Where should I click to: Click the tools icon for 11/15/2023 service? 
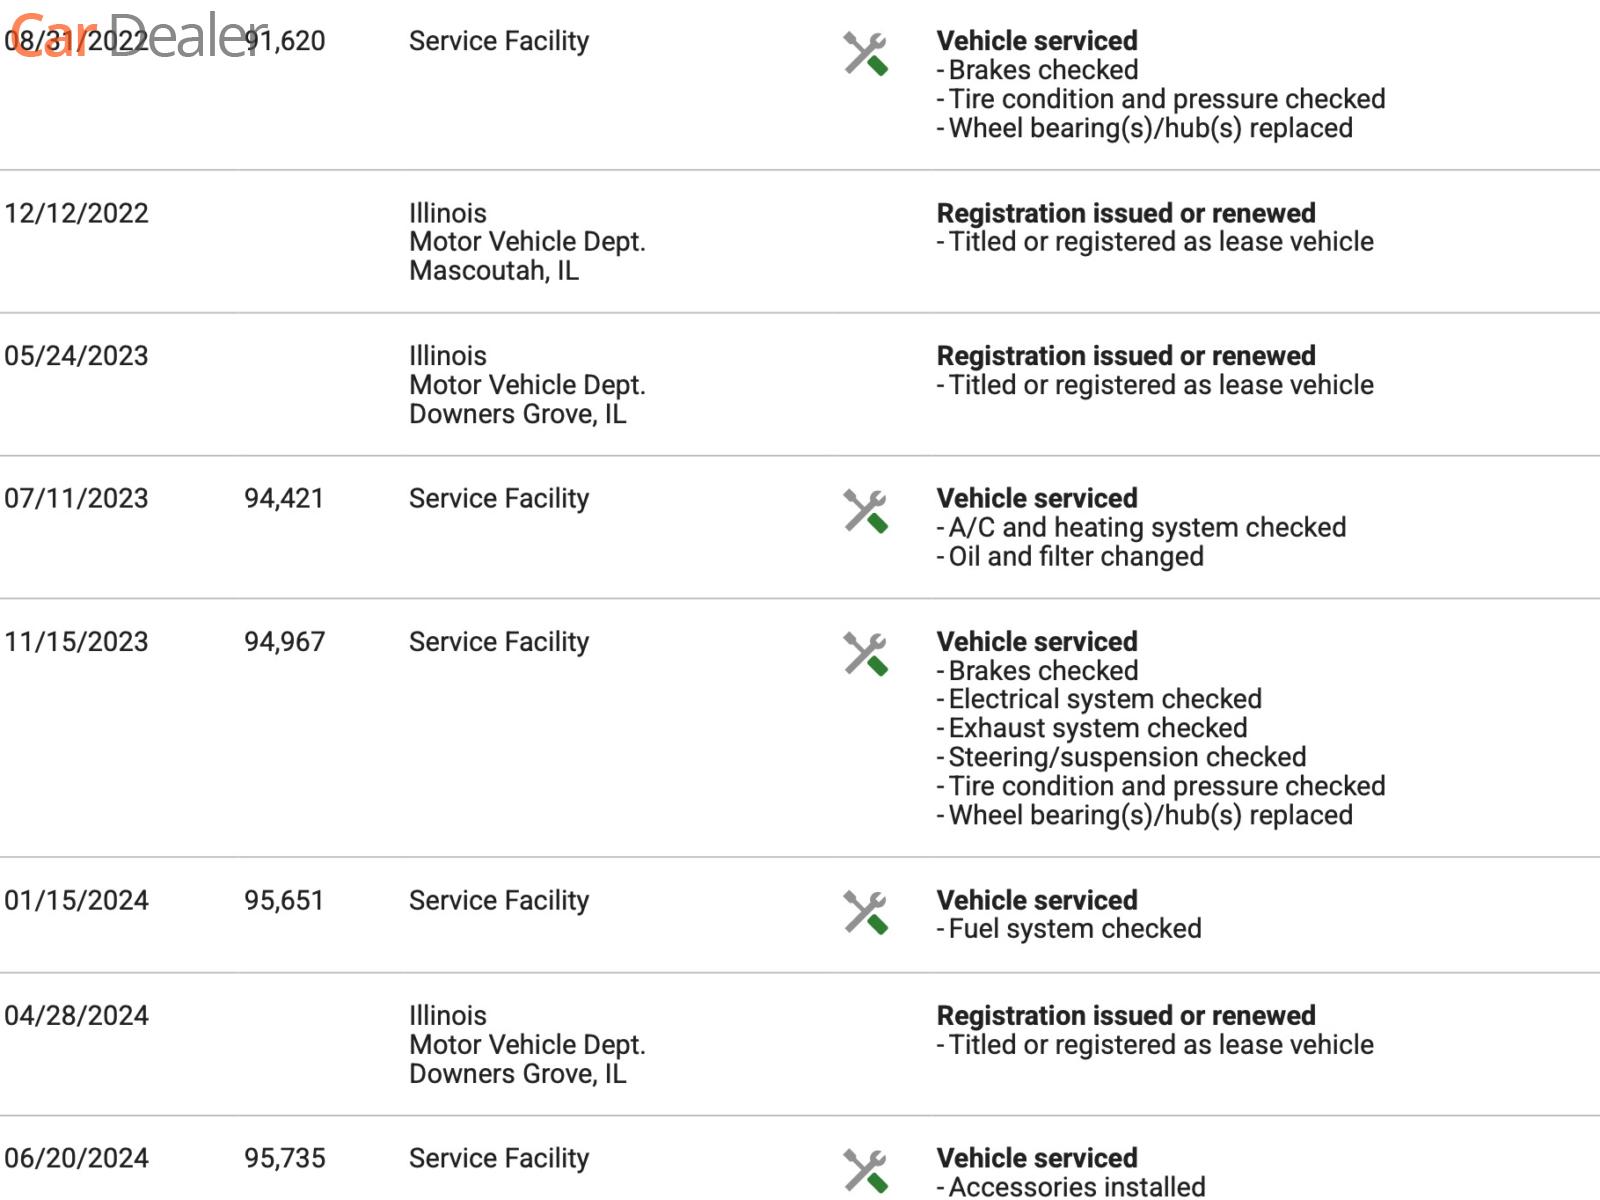click(865, 654)
